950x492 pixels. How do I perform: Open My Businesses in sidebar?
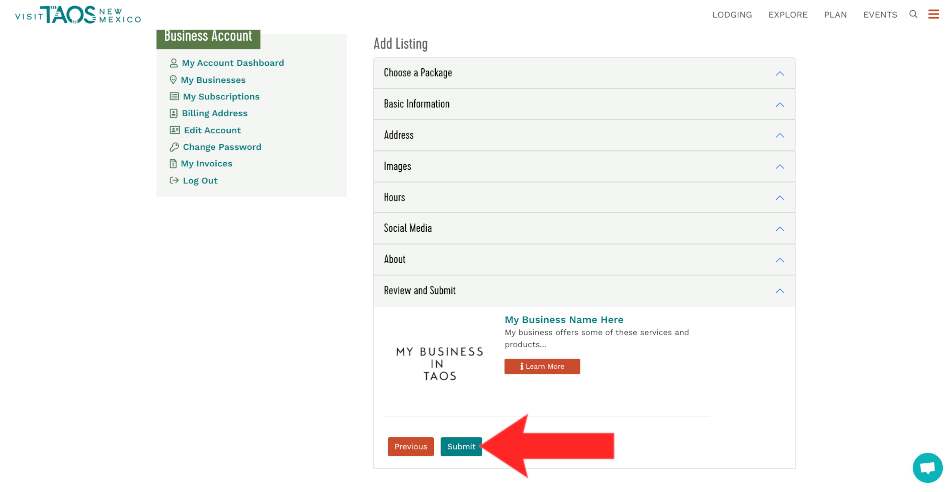tap(212, 80)
